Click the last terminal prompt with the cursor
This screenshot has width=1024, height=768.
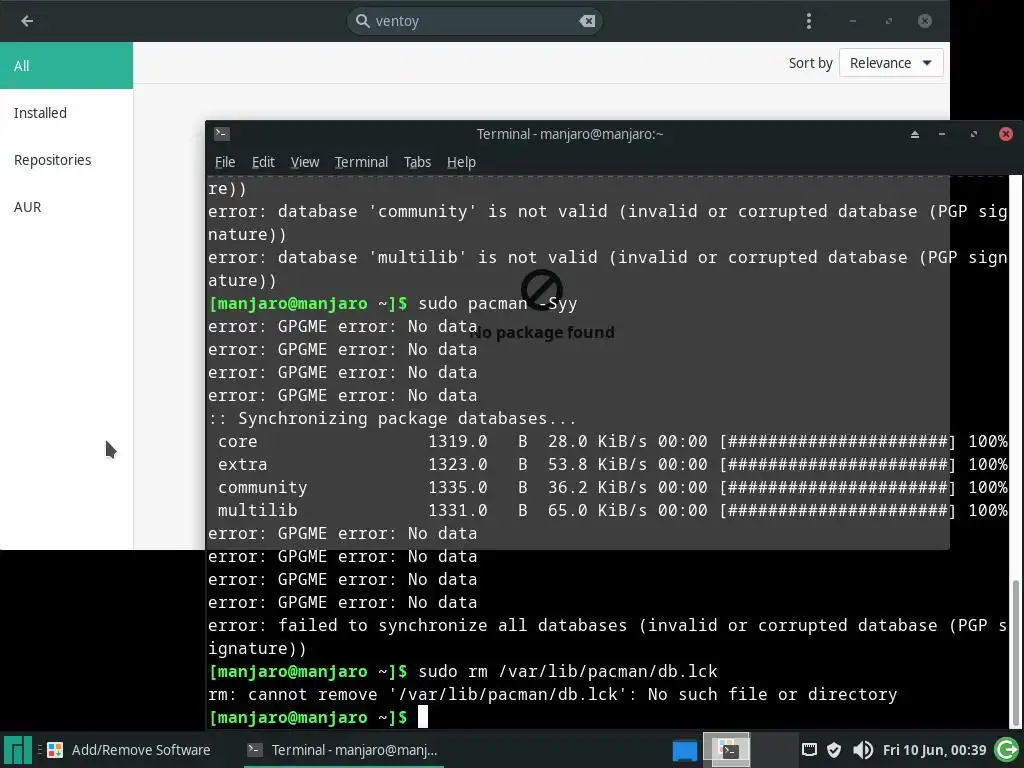[317, 717]
